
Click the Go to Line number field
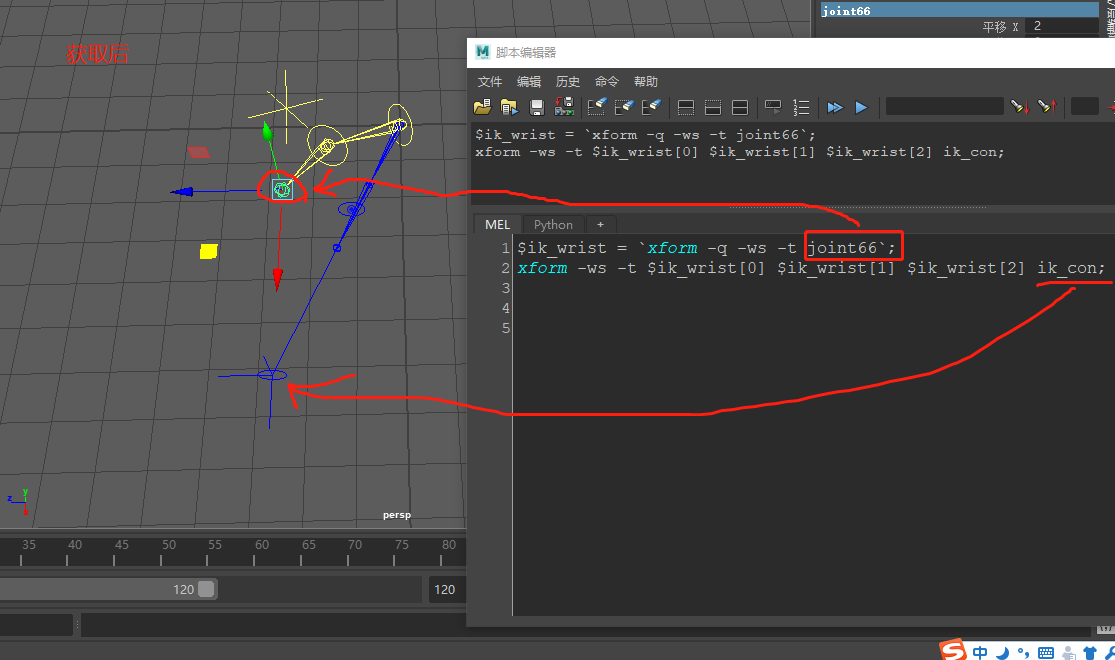(1084, 107)
